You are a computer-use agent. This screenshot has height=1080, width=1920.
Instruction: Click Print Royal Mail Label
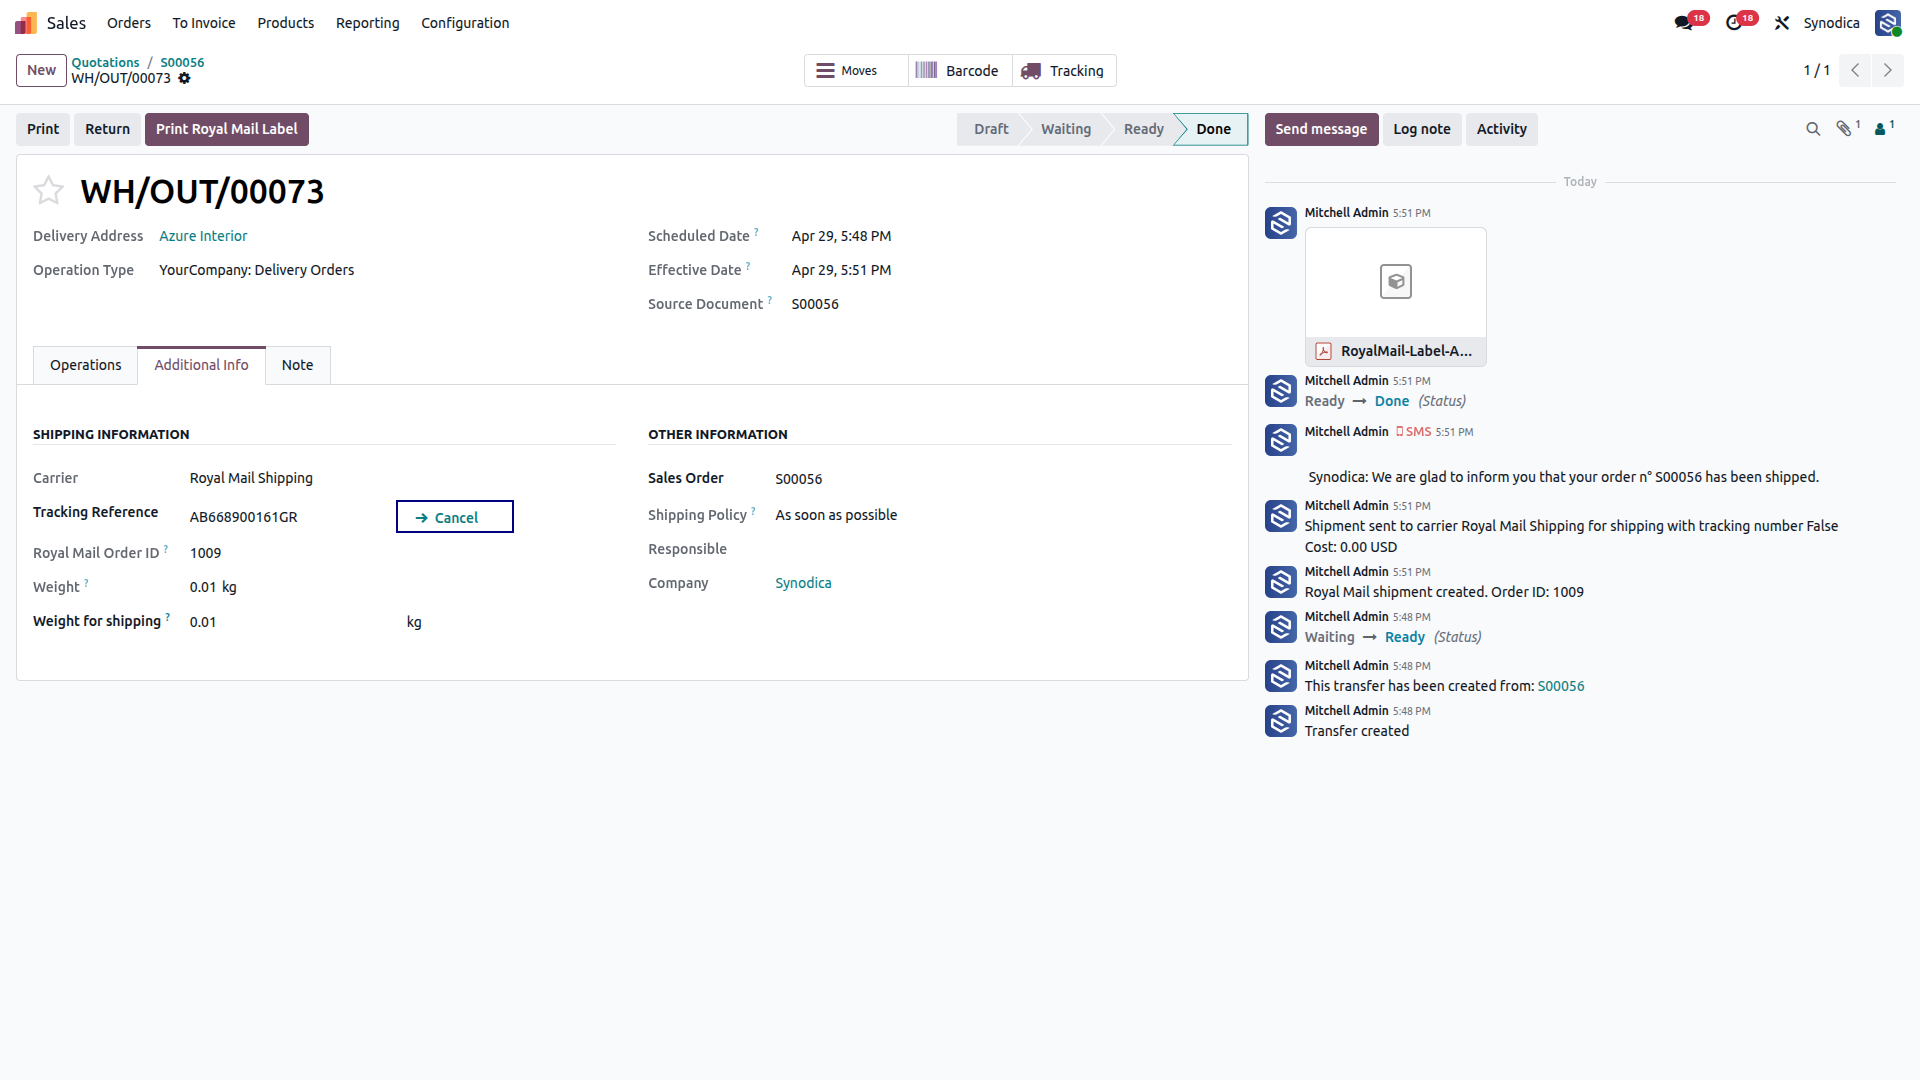(227, 129)
